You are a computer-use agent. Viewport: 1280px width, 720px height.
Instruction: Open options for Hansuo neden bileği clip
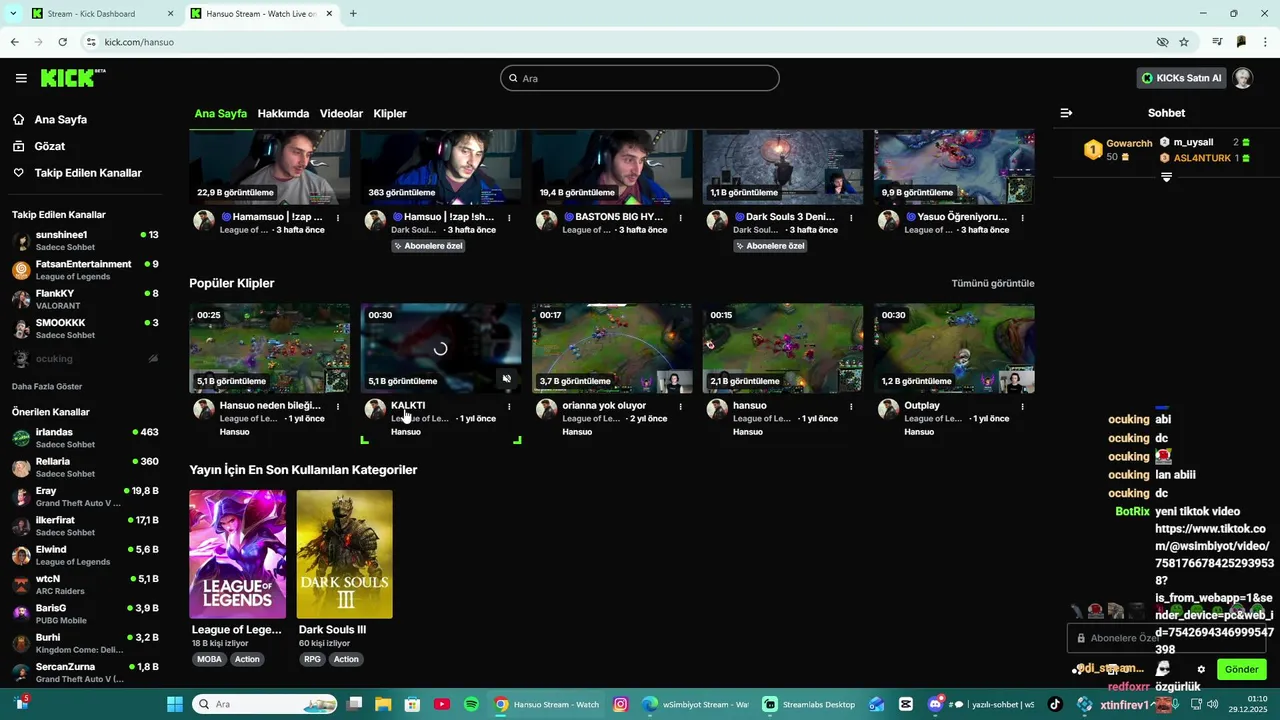(338, 406)
